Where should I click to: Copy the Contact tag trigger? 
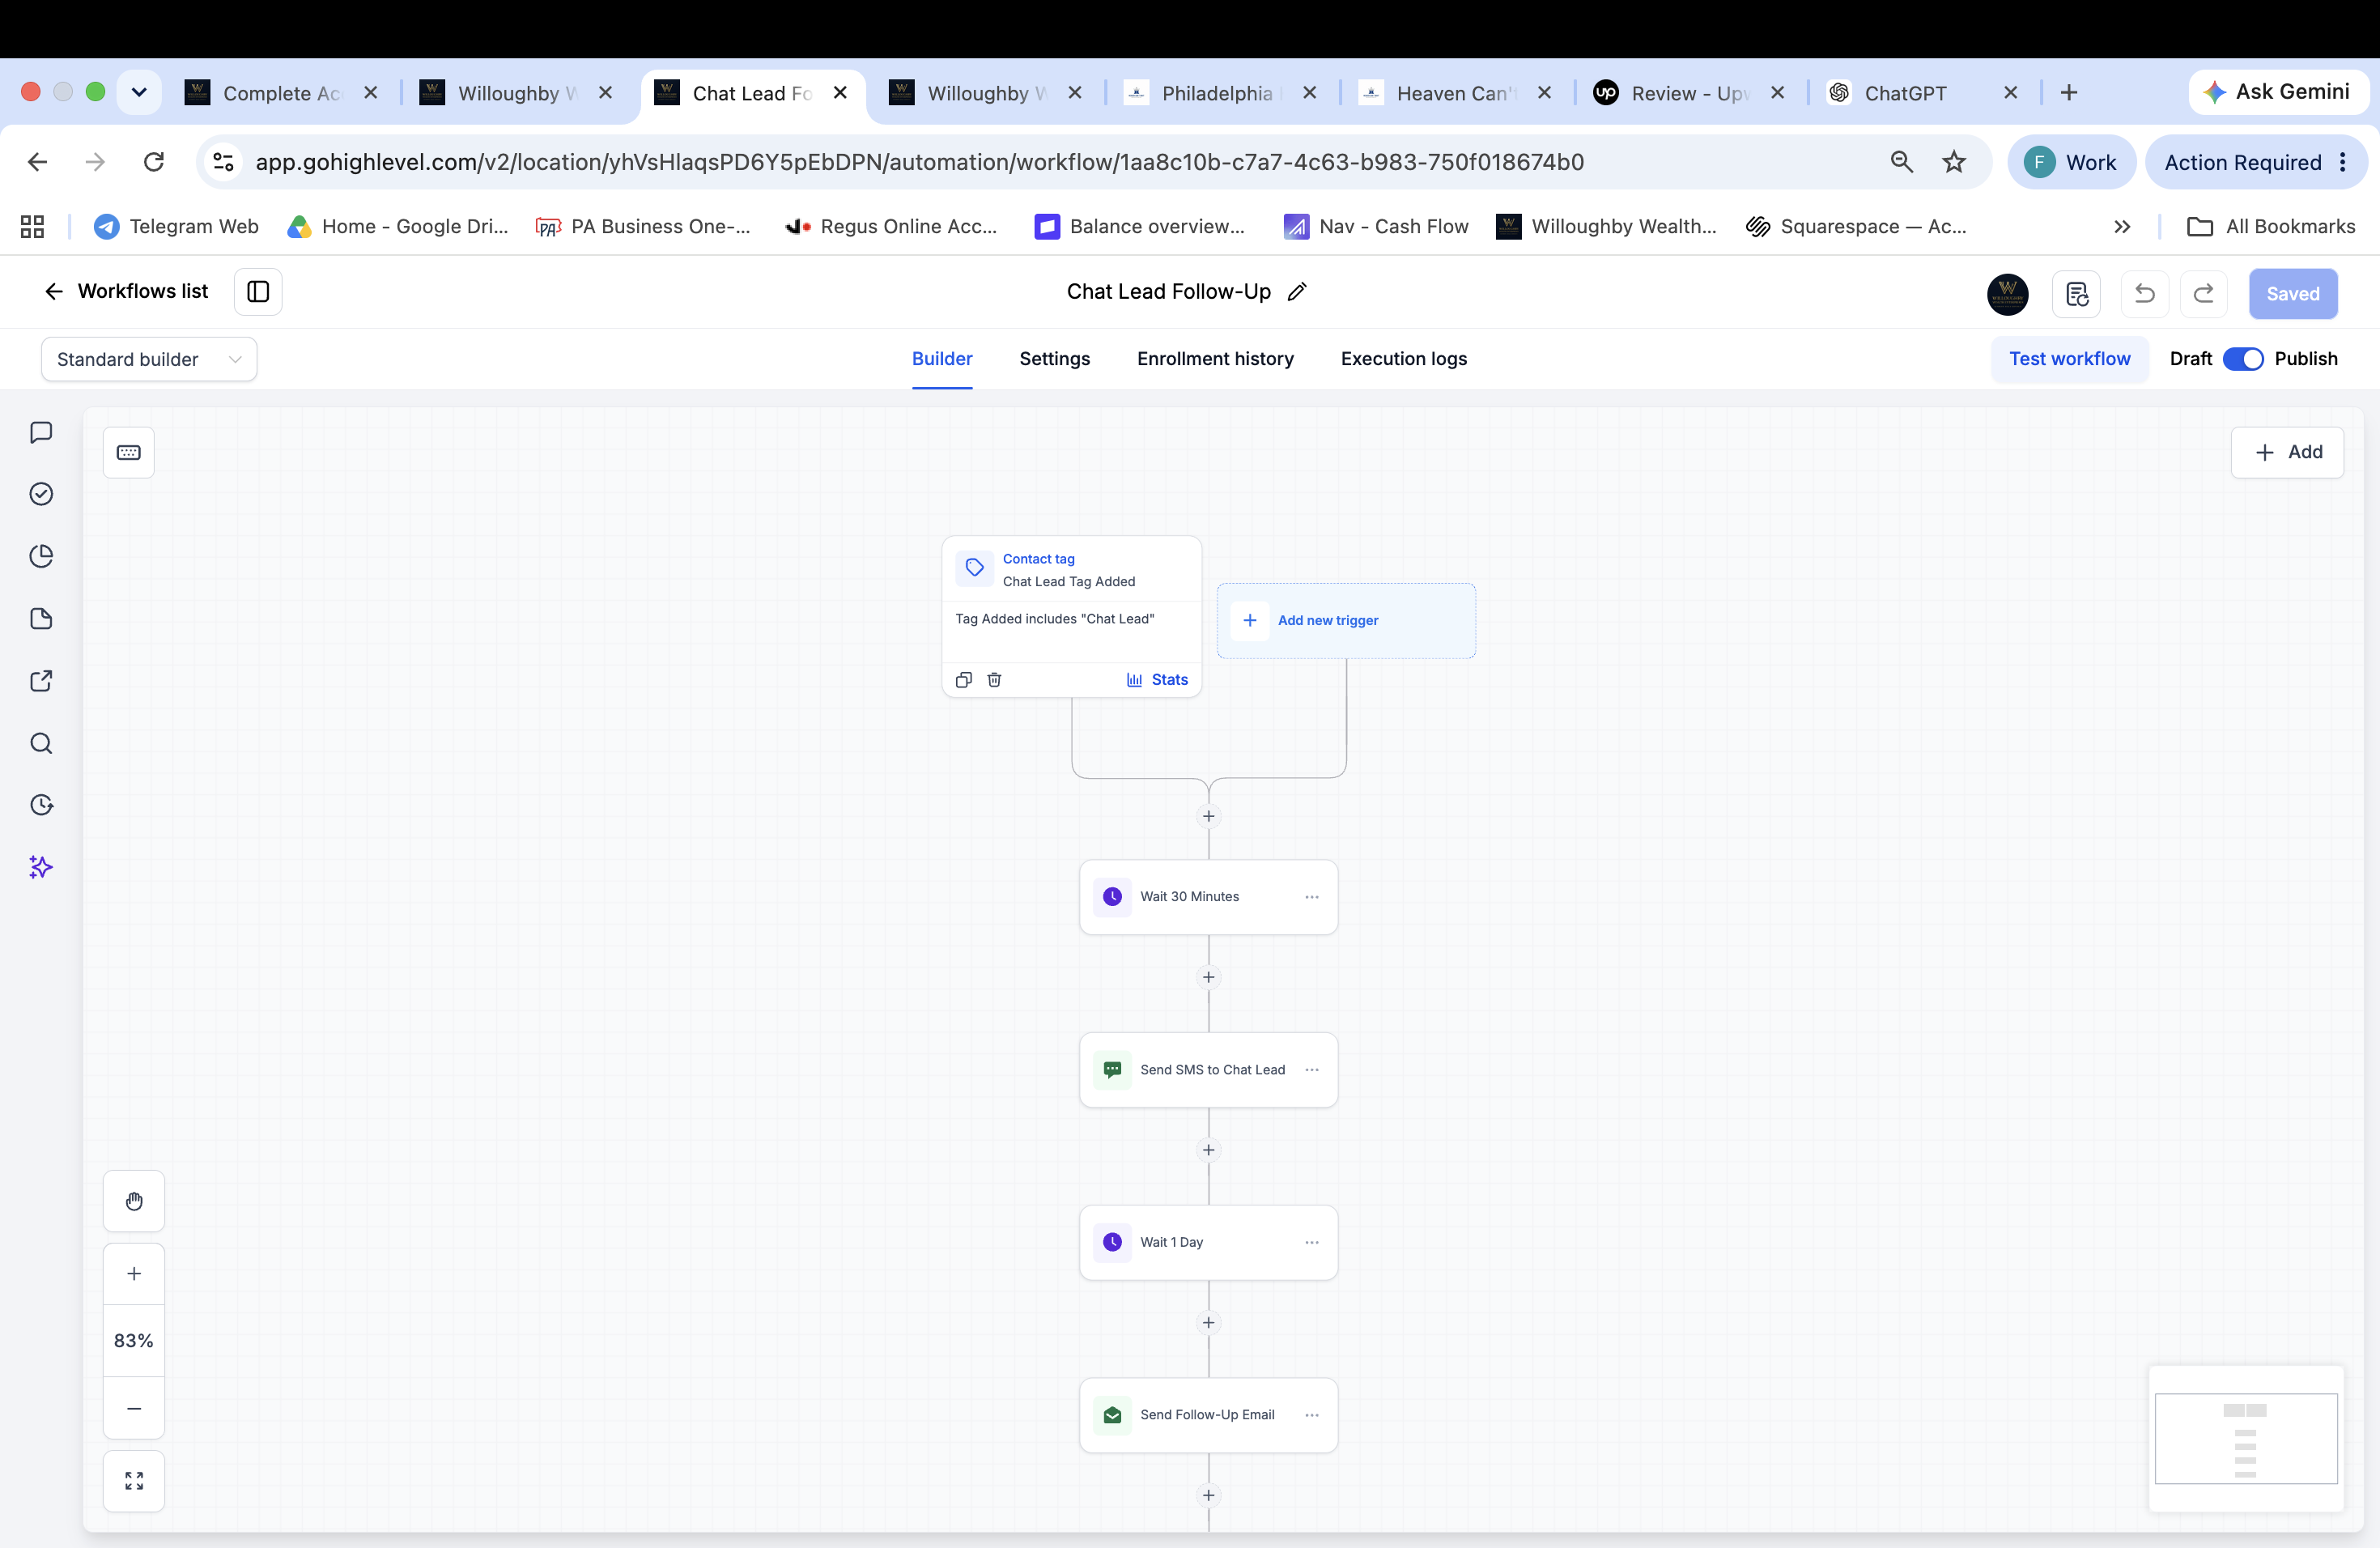click(x=964, y=680)
